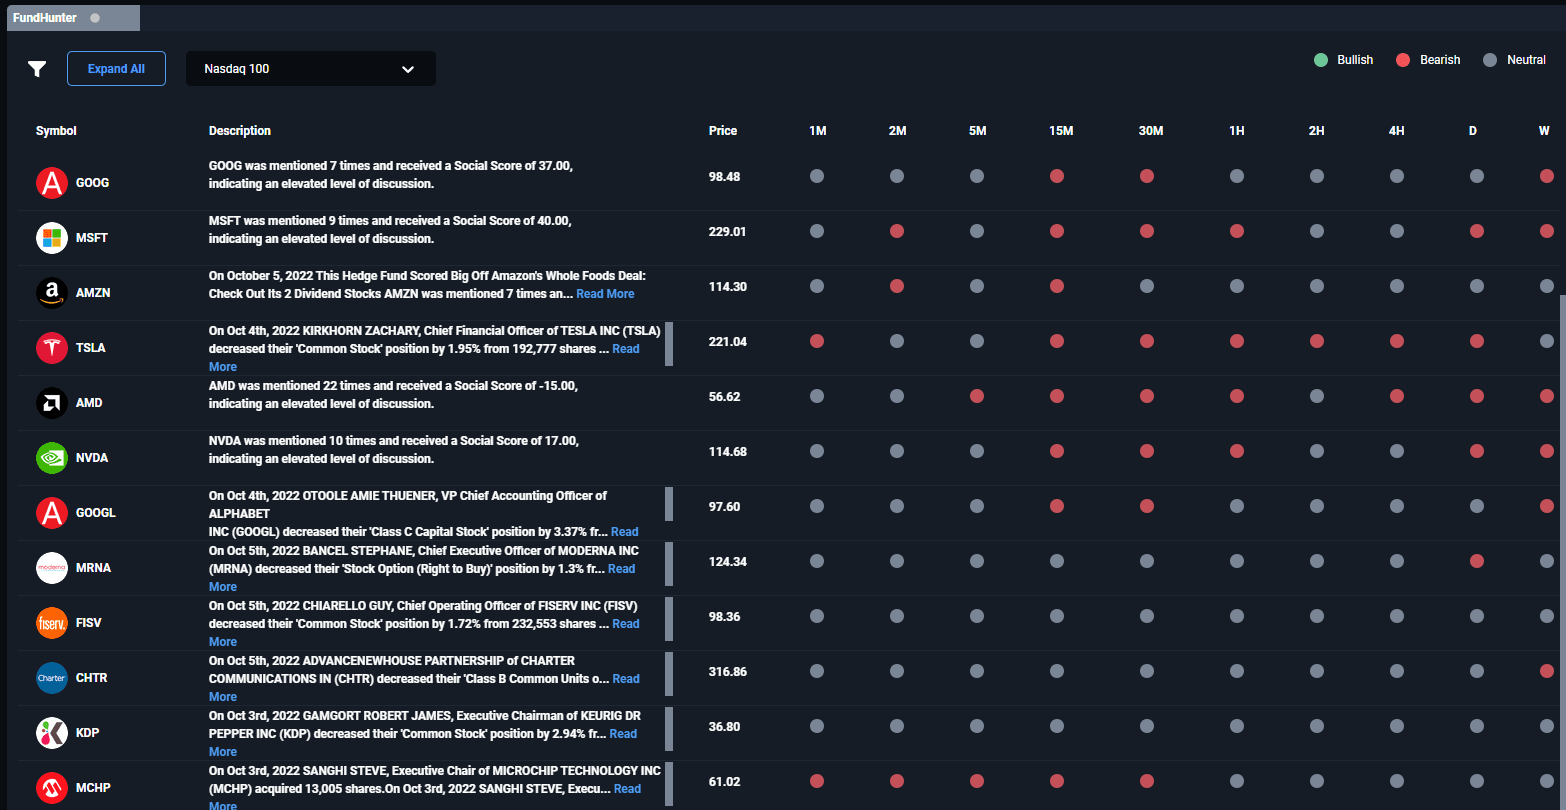The height and width of the screenshot is (810, 1566).
Task: Expand the KDP description gray bar
Action: pyautogui.click(x=669, y=729)
